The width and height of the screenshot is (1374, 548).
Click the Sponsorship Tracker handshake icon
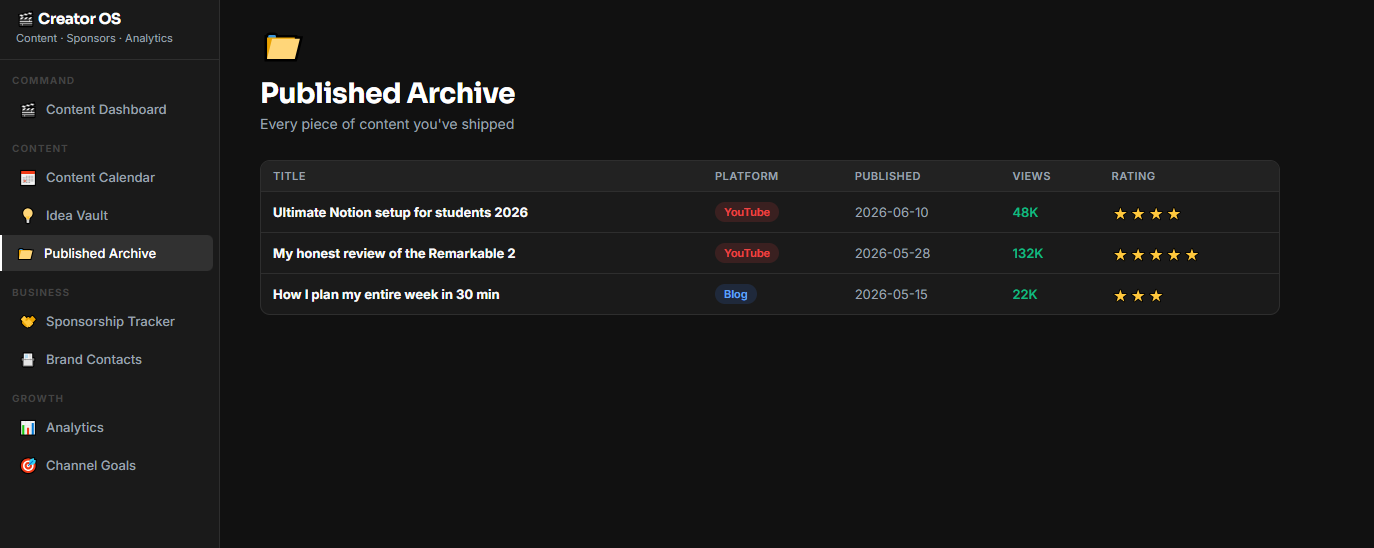coord(28,322)
